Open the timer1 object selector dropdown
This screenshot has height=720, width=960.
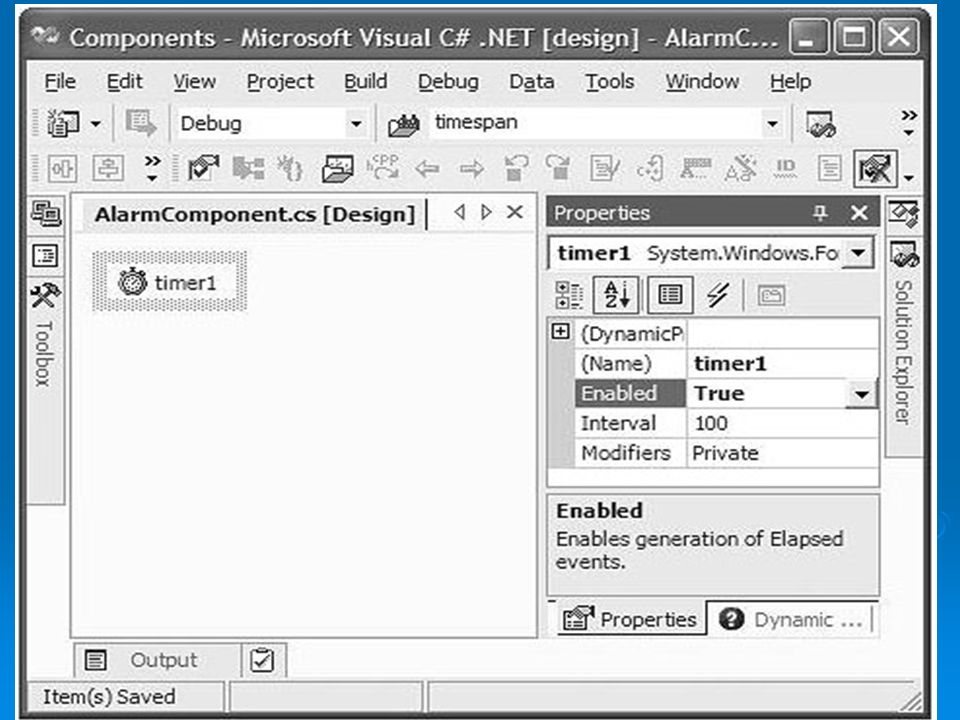858,252
